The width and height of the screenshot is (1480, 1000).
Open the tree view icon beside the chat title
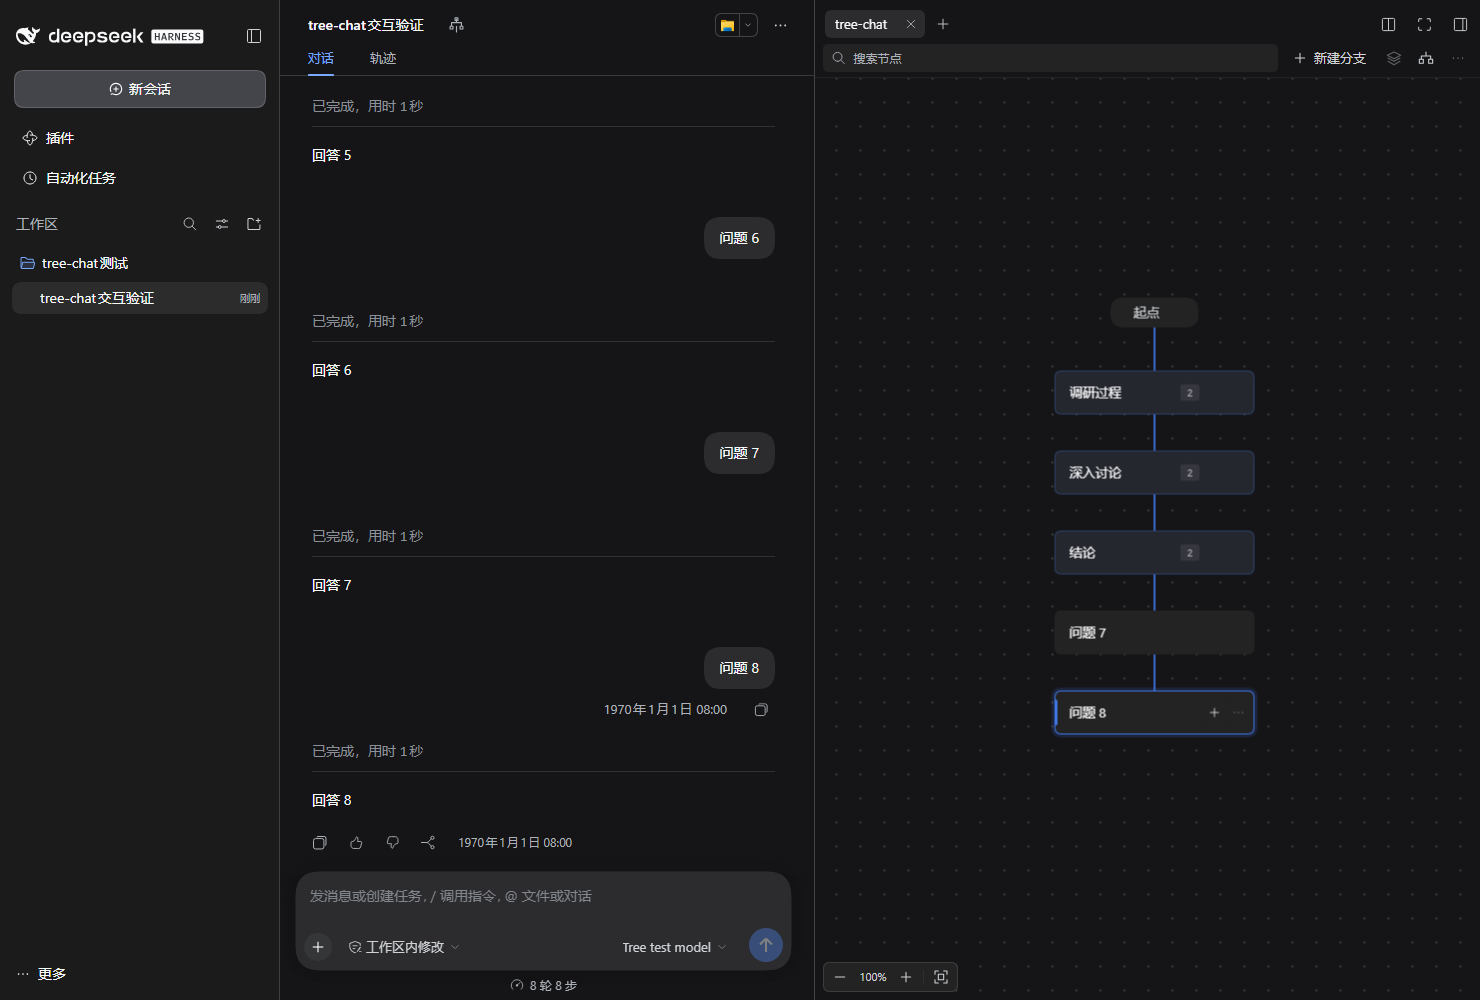pyautogui.click(x=457, y=25)
